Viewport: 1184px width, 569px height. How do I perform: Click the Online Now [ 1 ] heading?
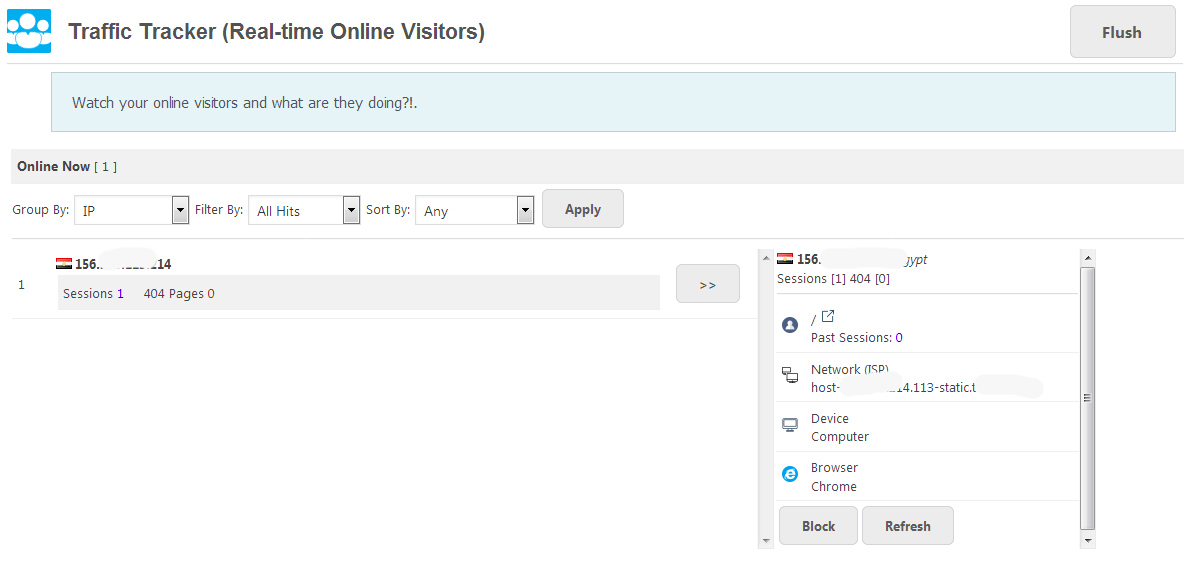tap(66, 166)
